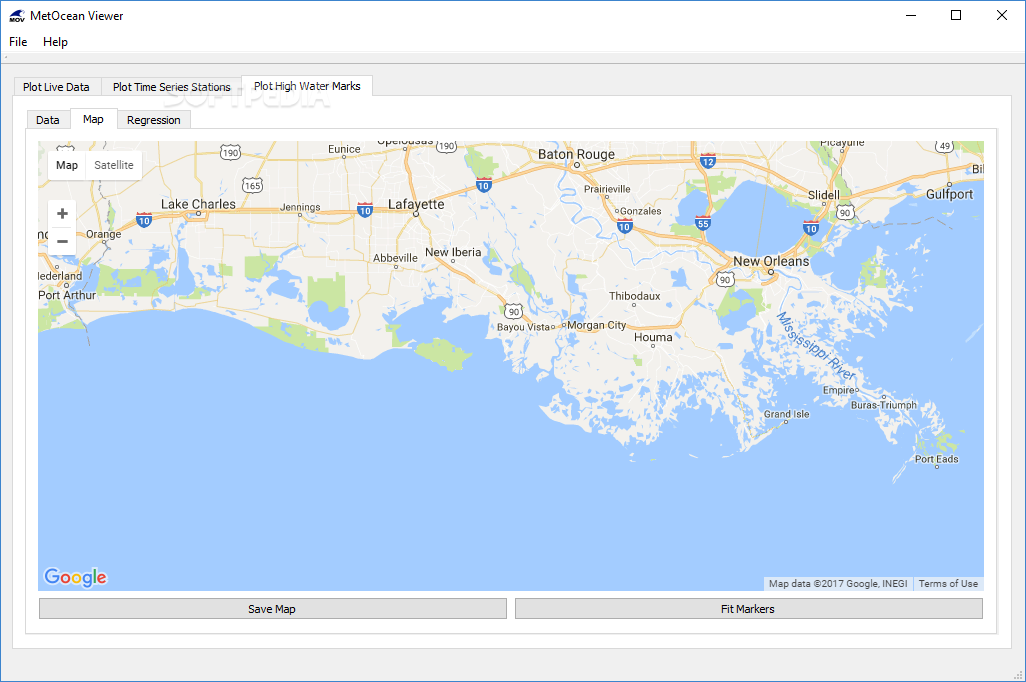Click the Mississippi River label
Screen dimensions: 1026x682
816,346
